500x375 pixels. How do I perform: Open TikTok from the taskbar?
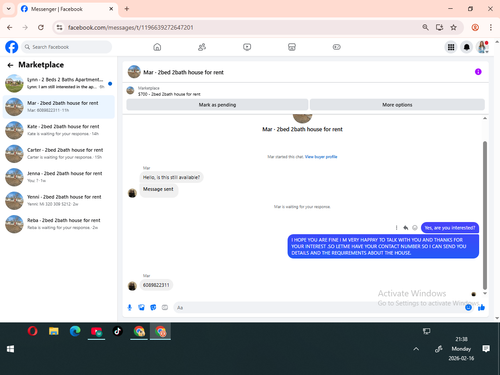coord(117,331)
